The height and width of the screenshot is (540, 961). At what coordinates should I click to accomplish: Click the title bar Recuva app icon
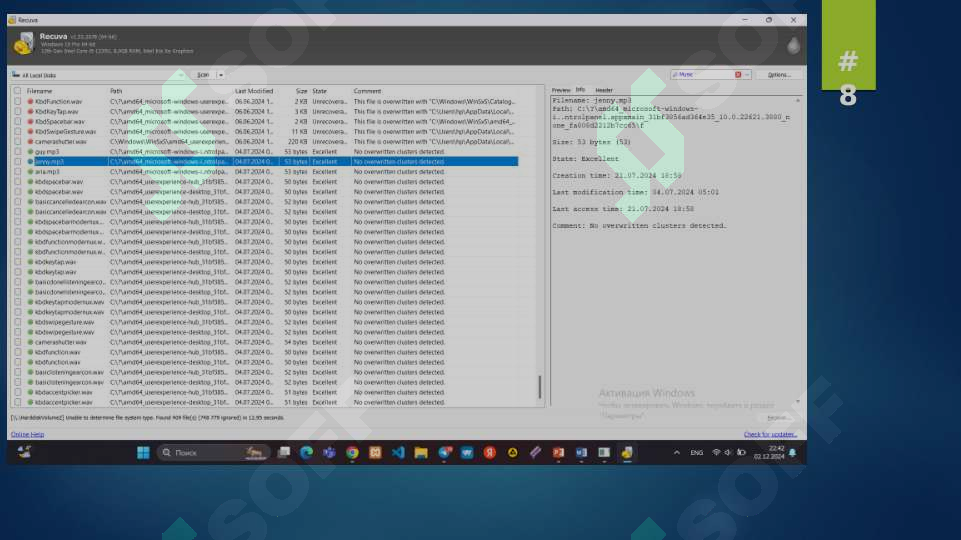(x=12, y=20)
